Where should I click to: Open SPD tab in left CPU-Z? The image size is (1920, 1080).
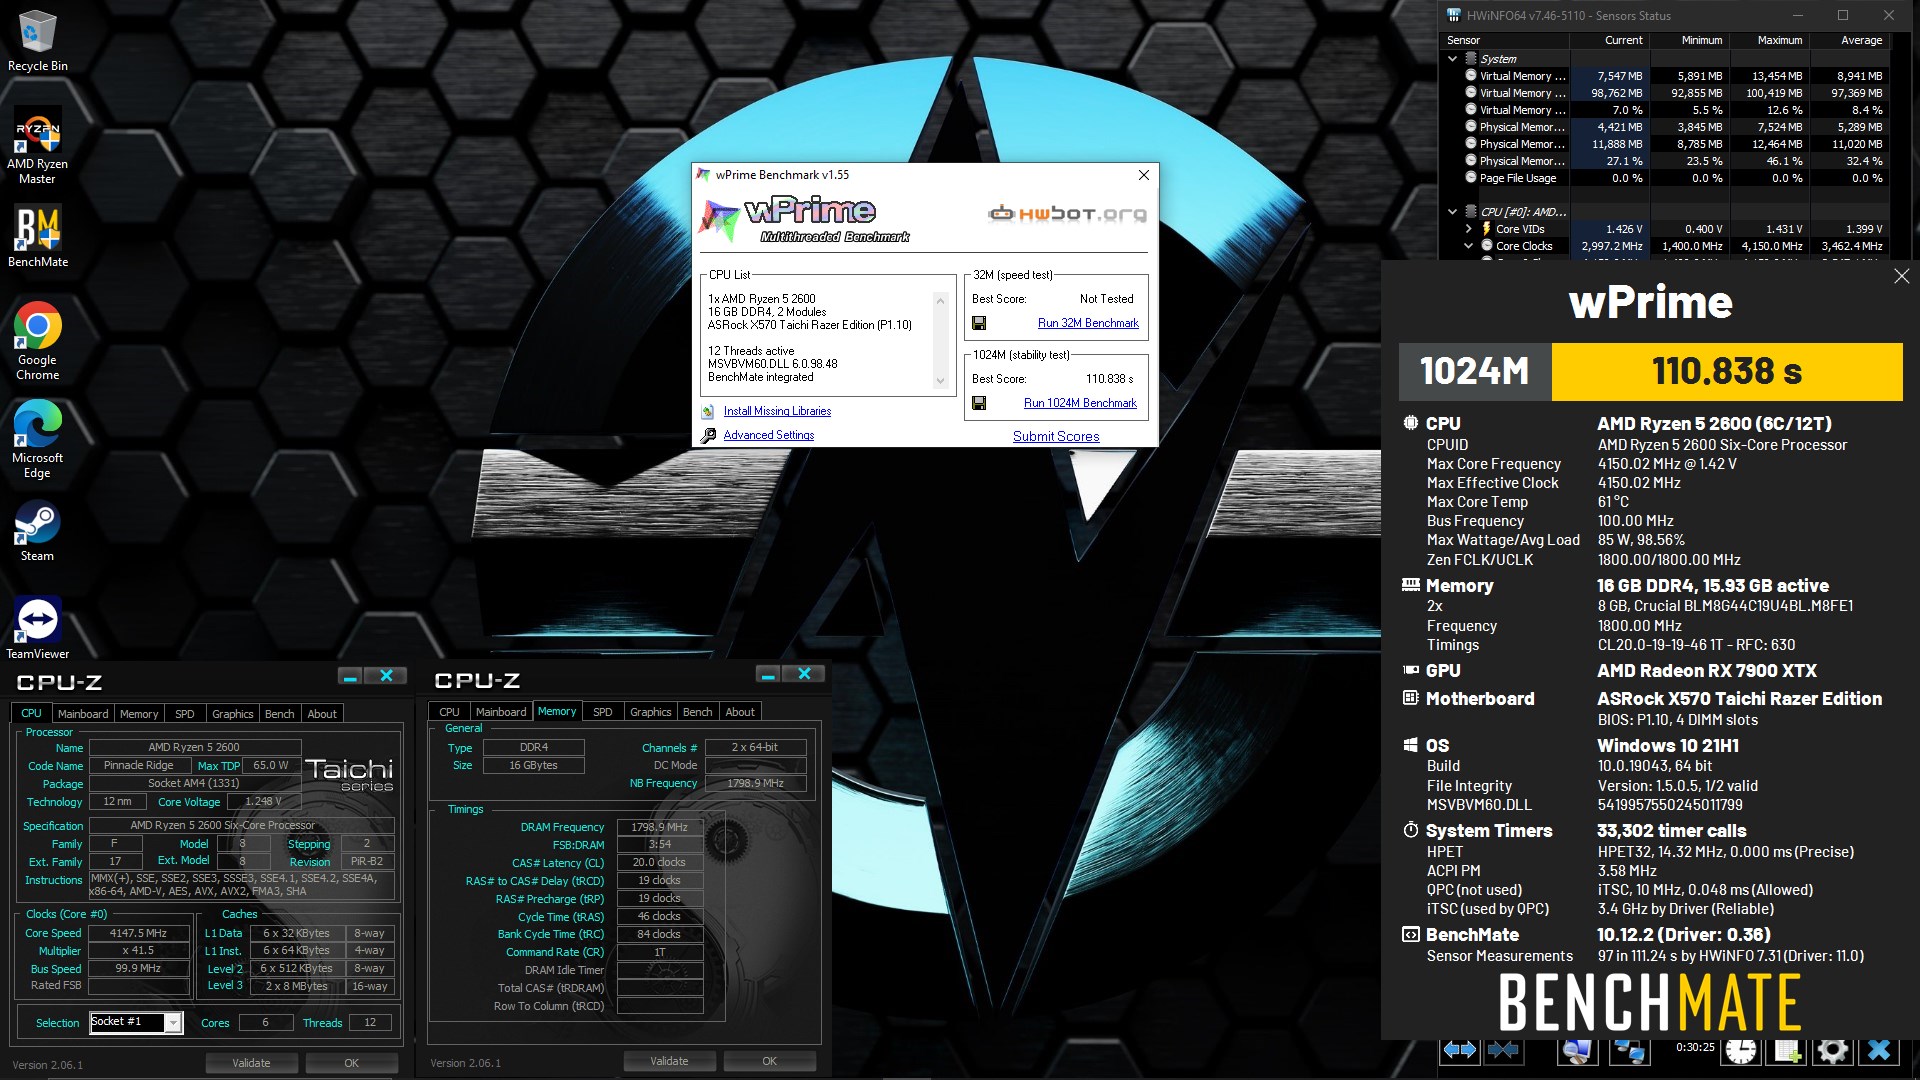(x=185, y=714)
